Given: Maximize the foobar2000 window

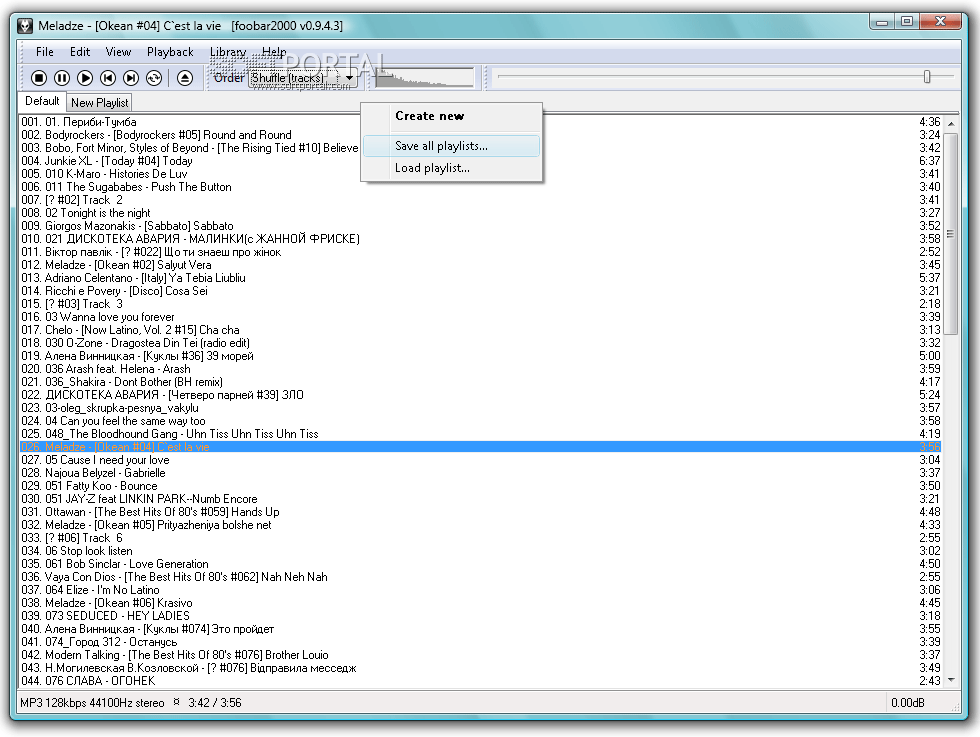Looking at the screenshot, I should 907,22.
